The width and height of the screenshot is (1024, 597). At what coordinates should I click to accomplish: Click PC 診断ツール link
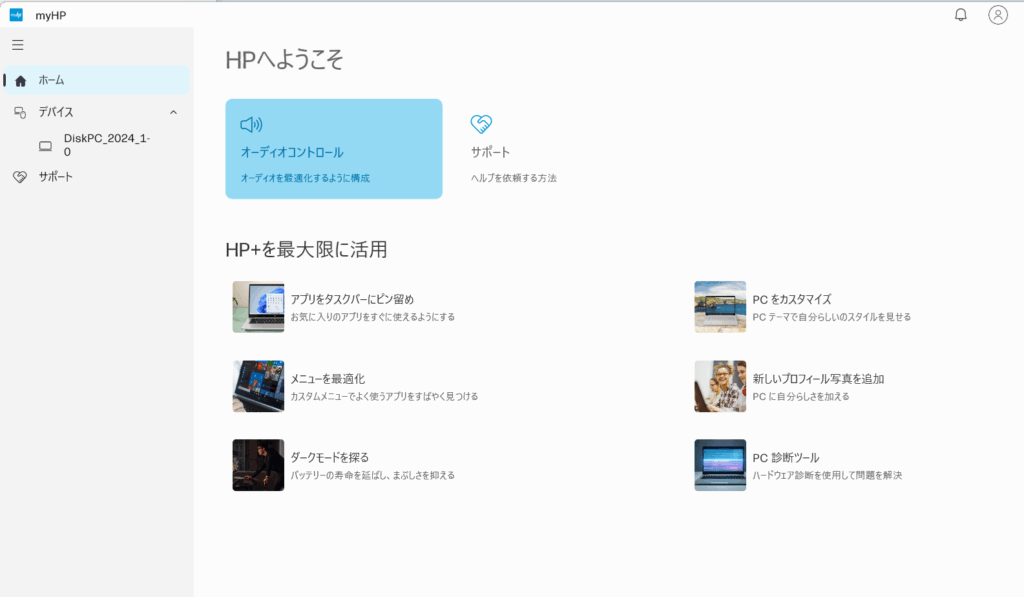[786, 458]
